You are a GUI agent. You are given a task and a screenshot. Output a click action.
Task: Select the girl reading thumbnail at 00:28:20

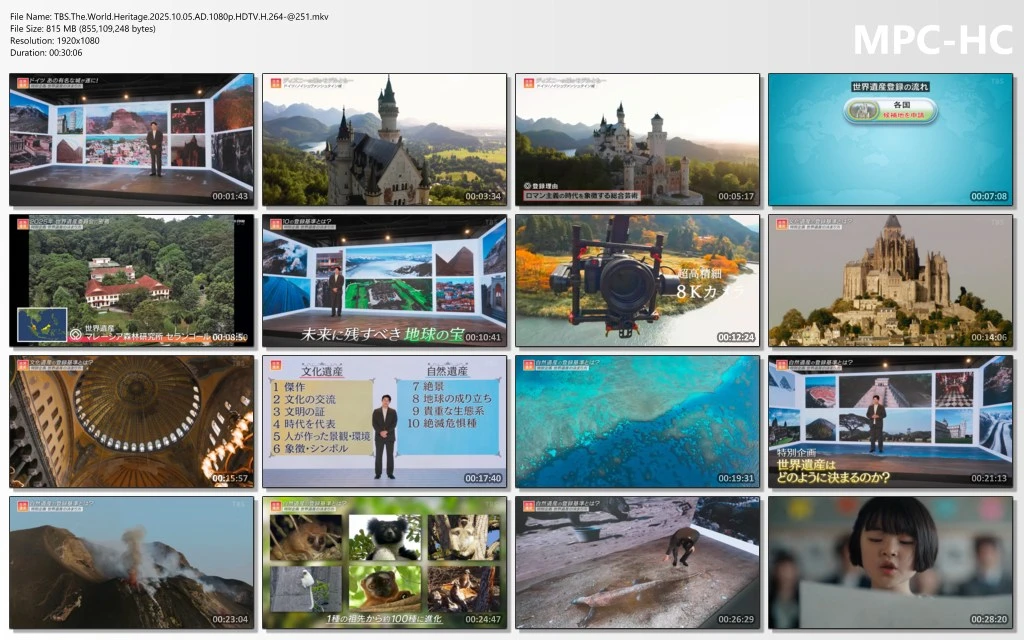pos(890,562)
